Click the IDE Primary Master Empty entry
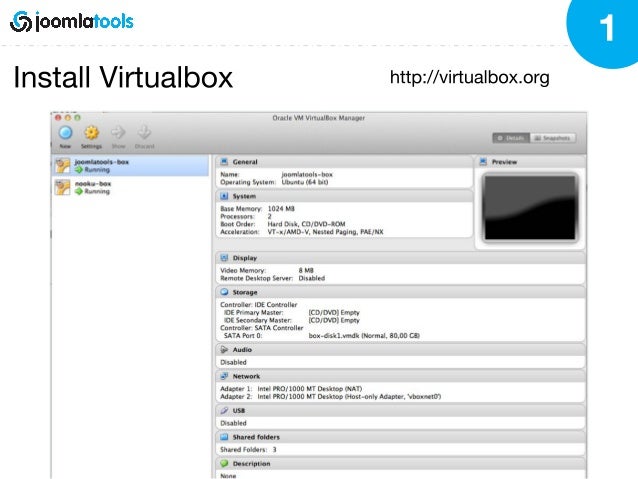Viewport: 638px width, 479px height. (x=334, y=313)
